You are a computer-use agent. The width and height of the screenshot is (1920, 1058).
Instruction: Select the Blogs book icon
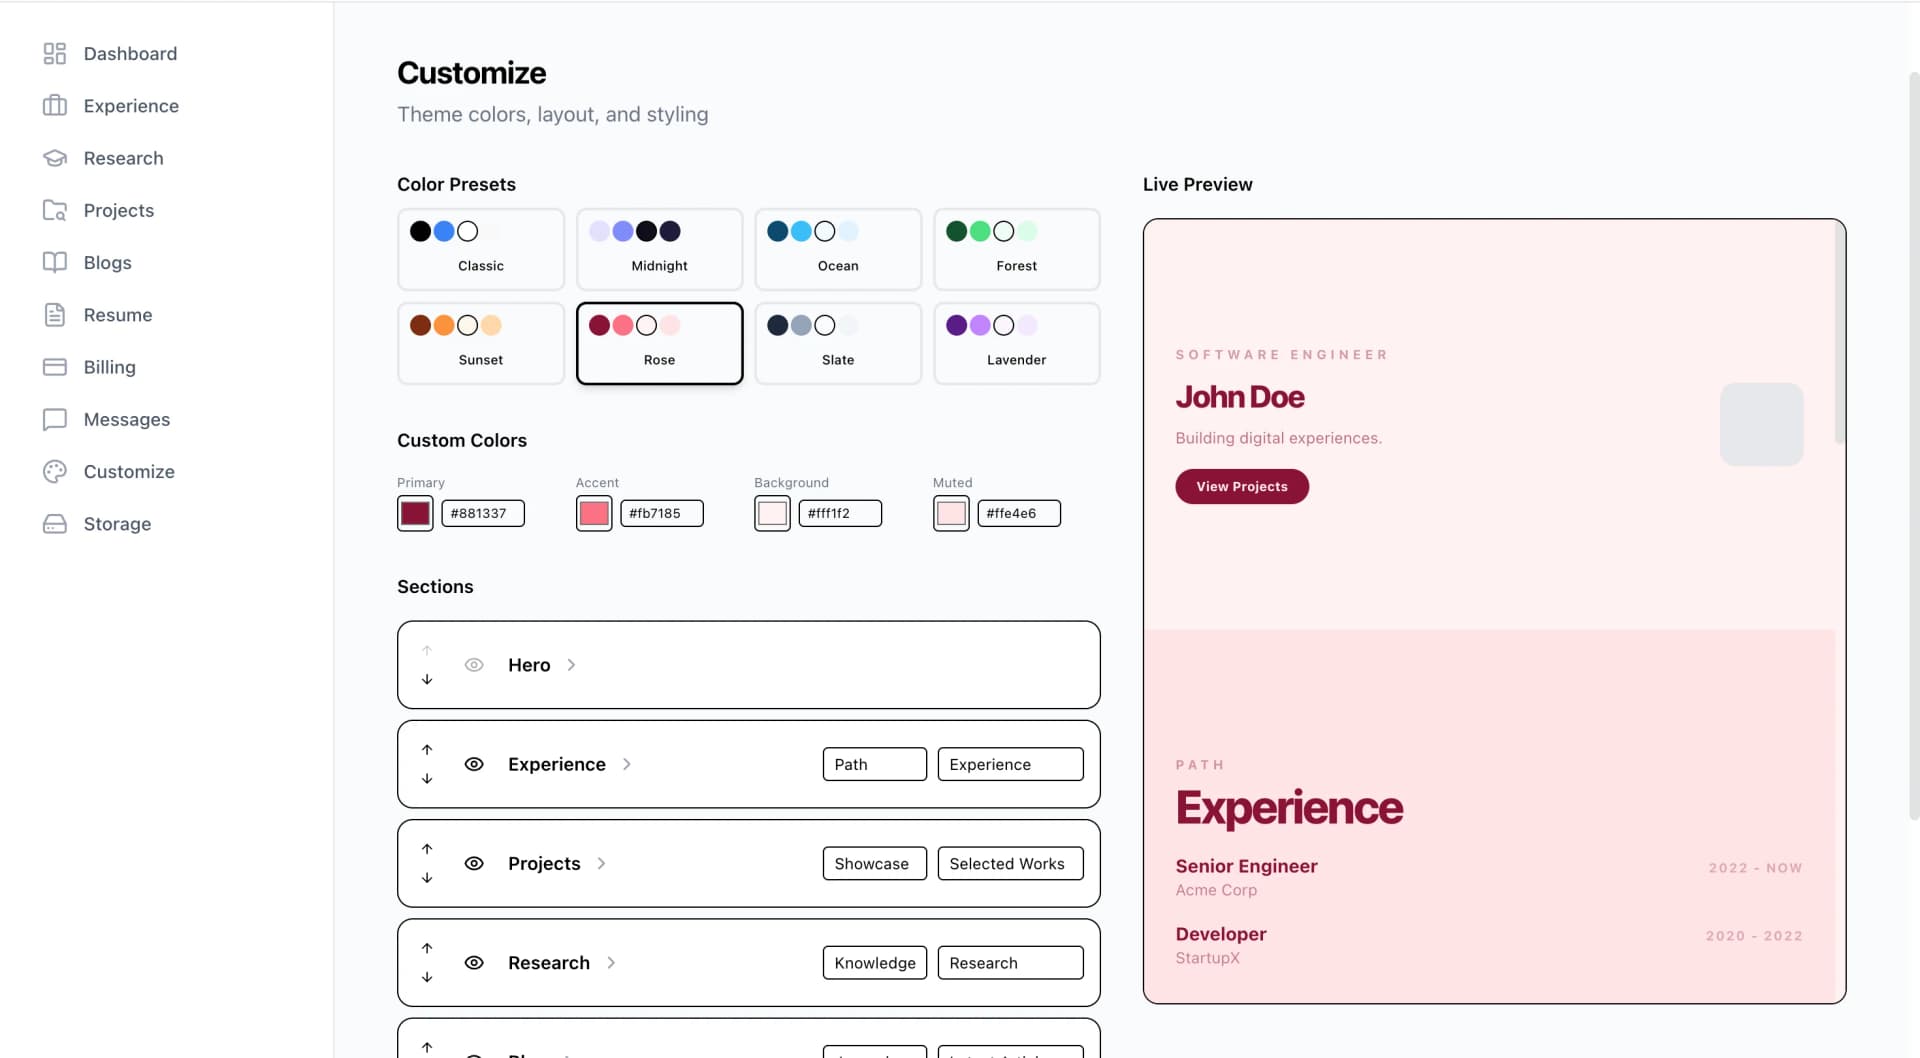tap(55, 262)
